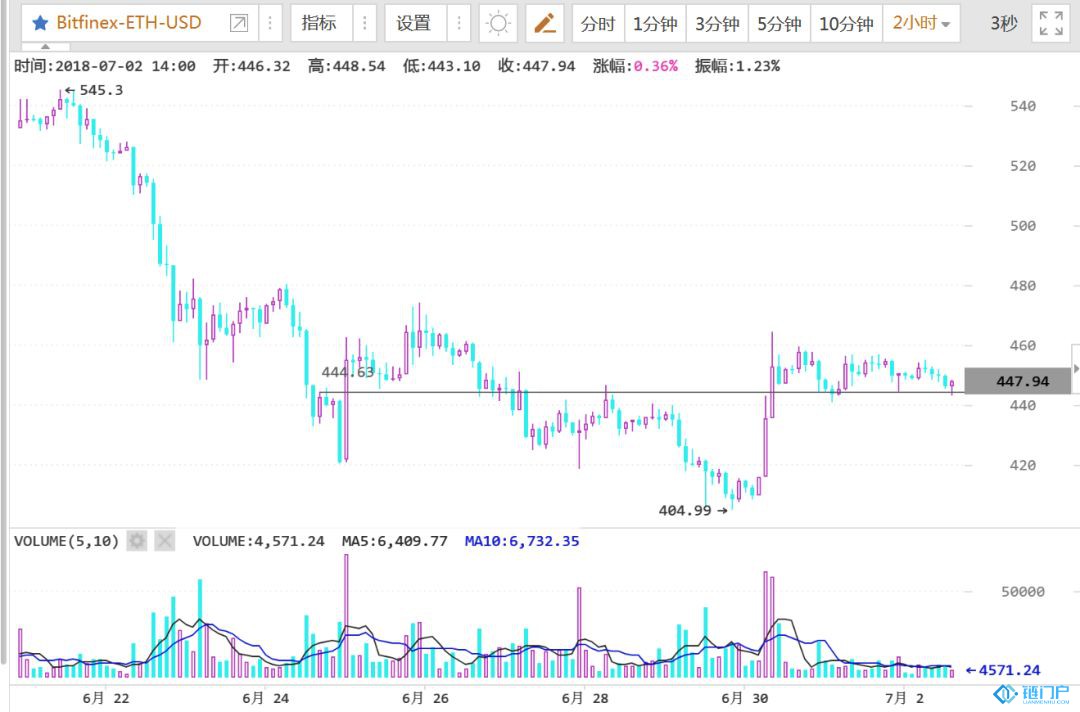Click the 振幅:1.23% amplitude text
The width and height of the screenshot is (1080, 712).
[737, 66]
